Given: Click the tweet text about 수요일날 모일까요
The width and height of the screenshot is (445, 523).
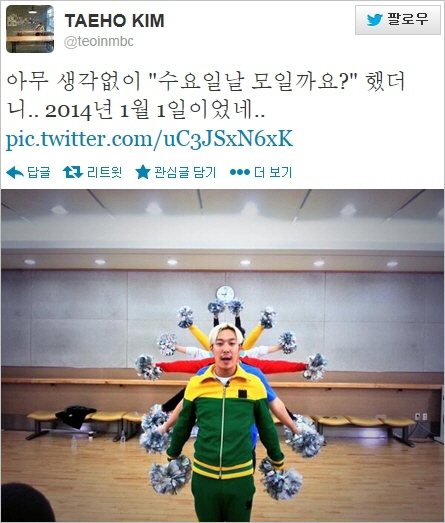Looking at the screenshot, I should pos(205,95).
